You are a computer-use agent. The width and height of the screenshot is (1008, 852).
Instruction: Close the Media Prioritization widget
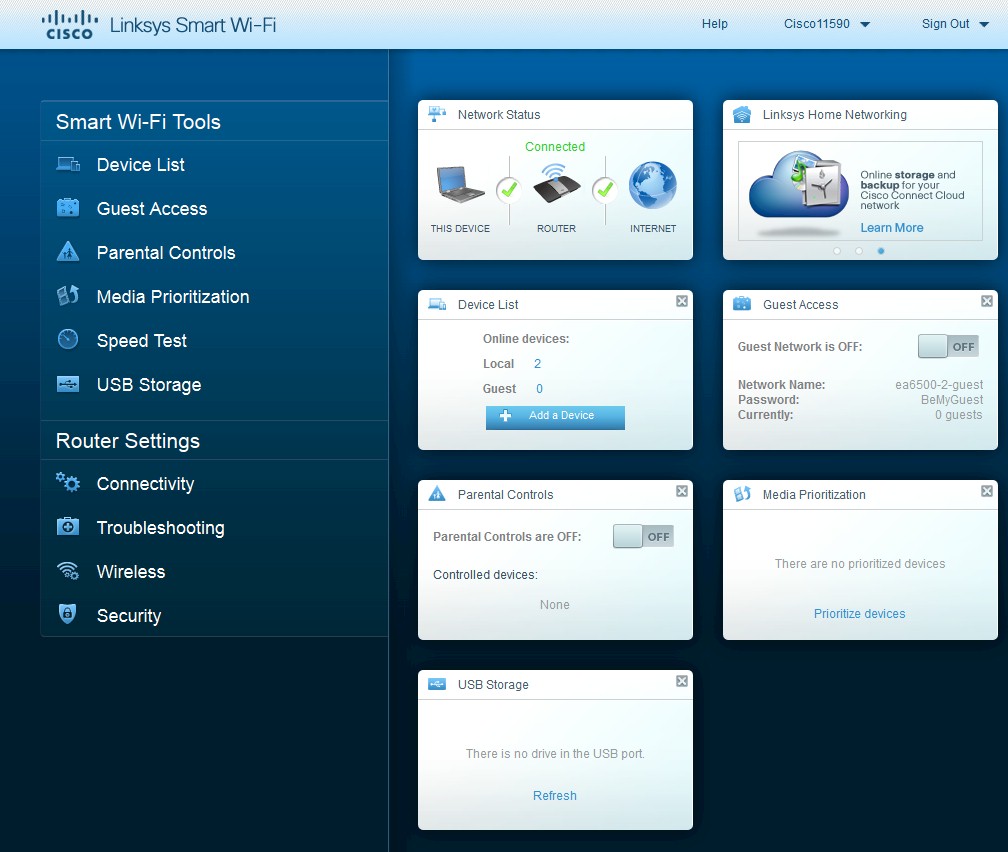[987, 491]
